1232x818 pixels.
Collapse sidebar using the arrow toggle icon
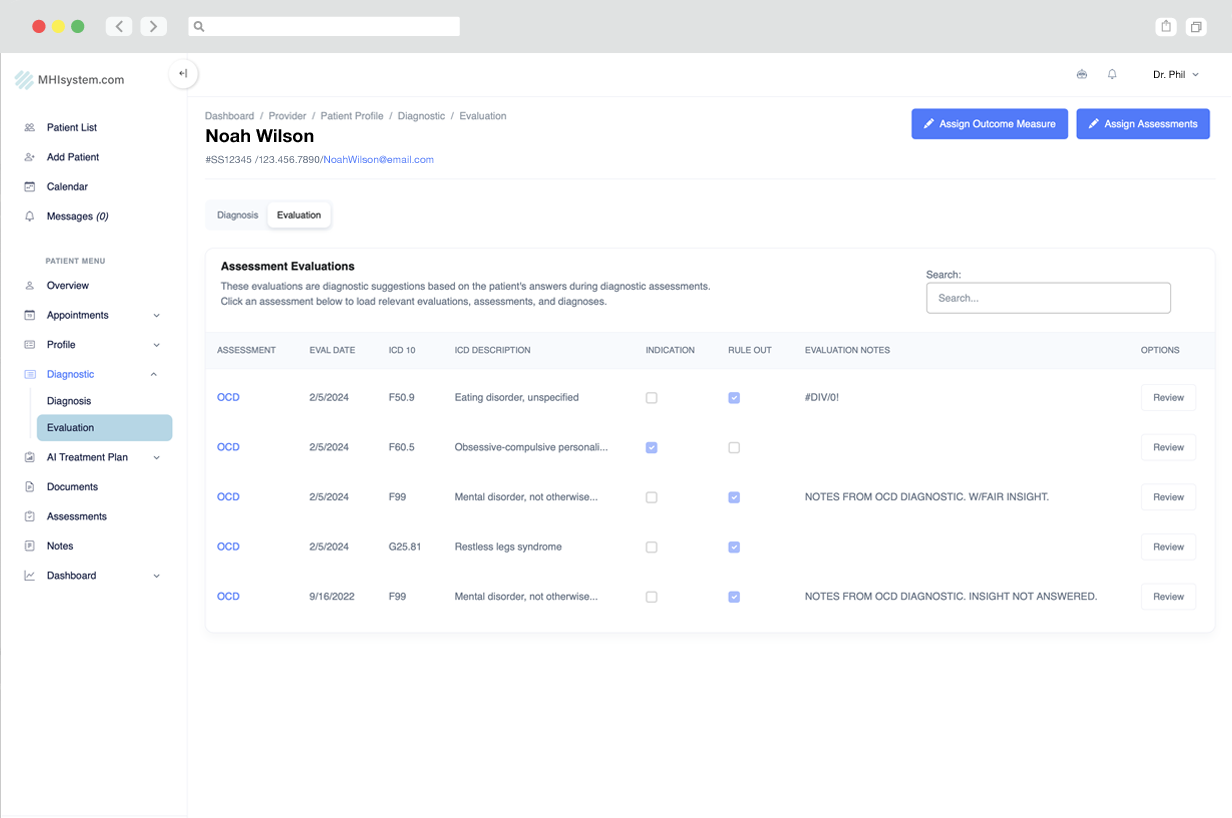pos(183,74)
